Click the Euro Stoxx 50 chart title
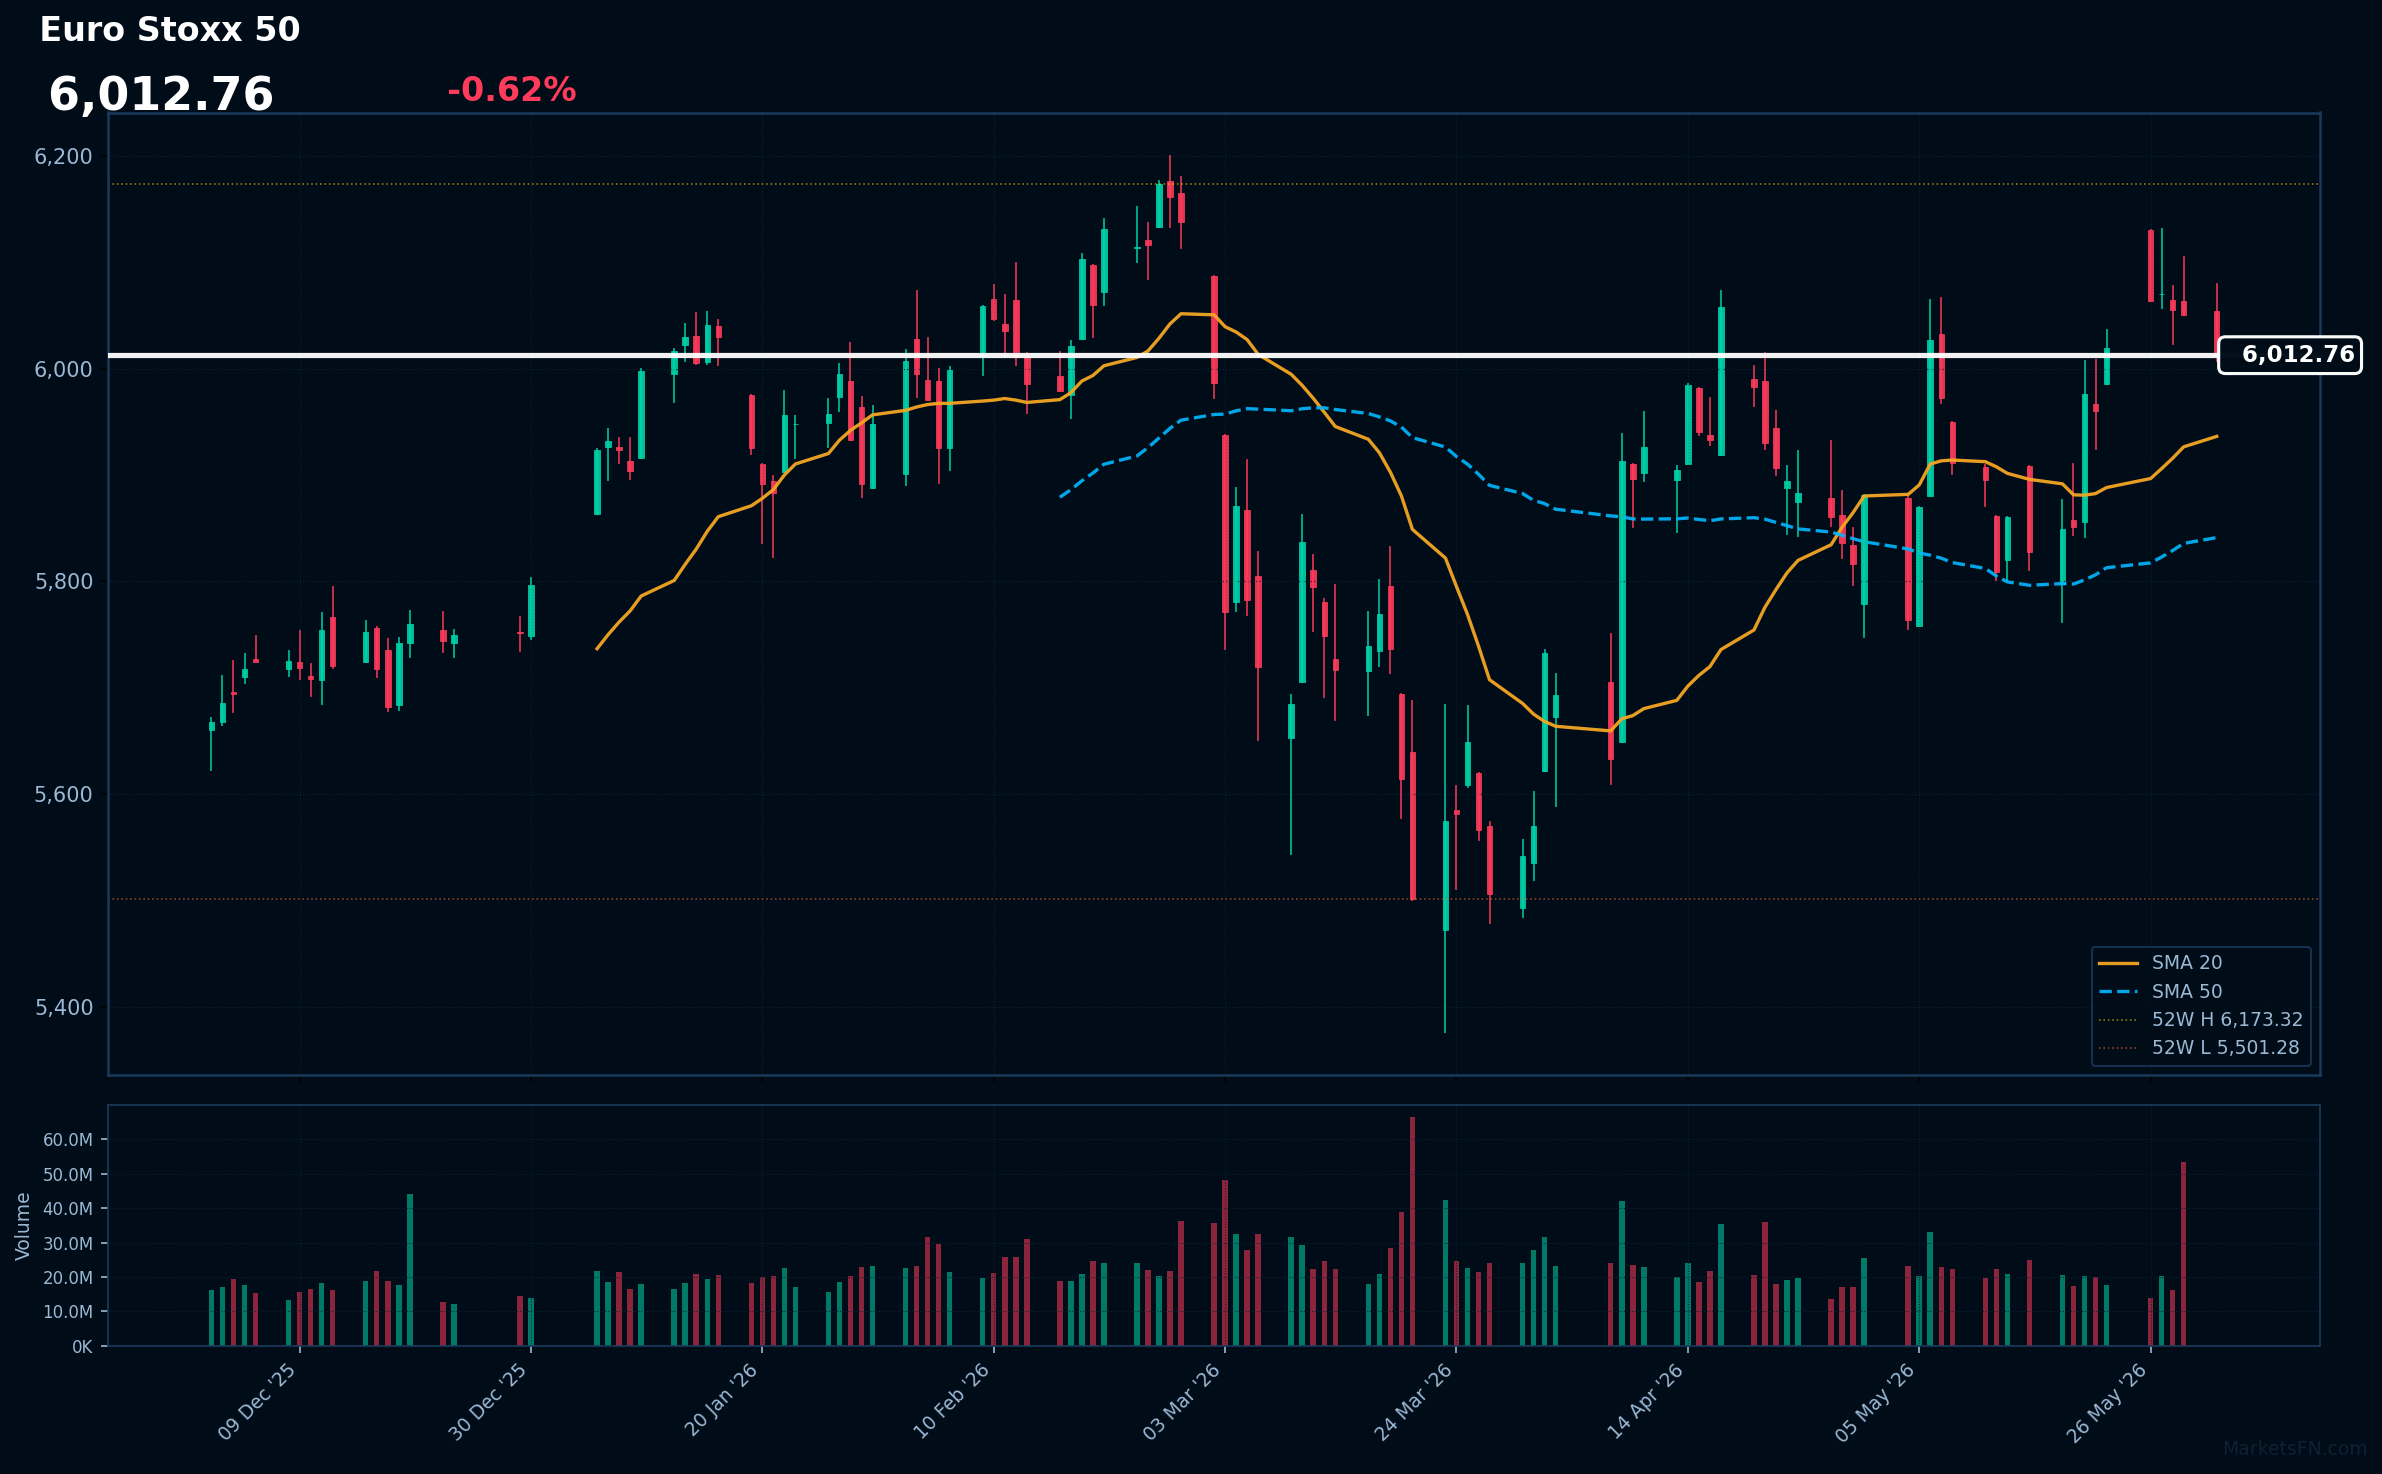The height and width of the screenshot is (1474, 2382). coord(170,30)
